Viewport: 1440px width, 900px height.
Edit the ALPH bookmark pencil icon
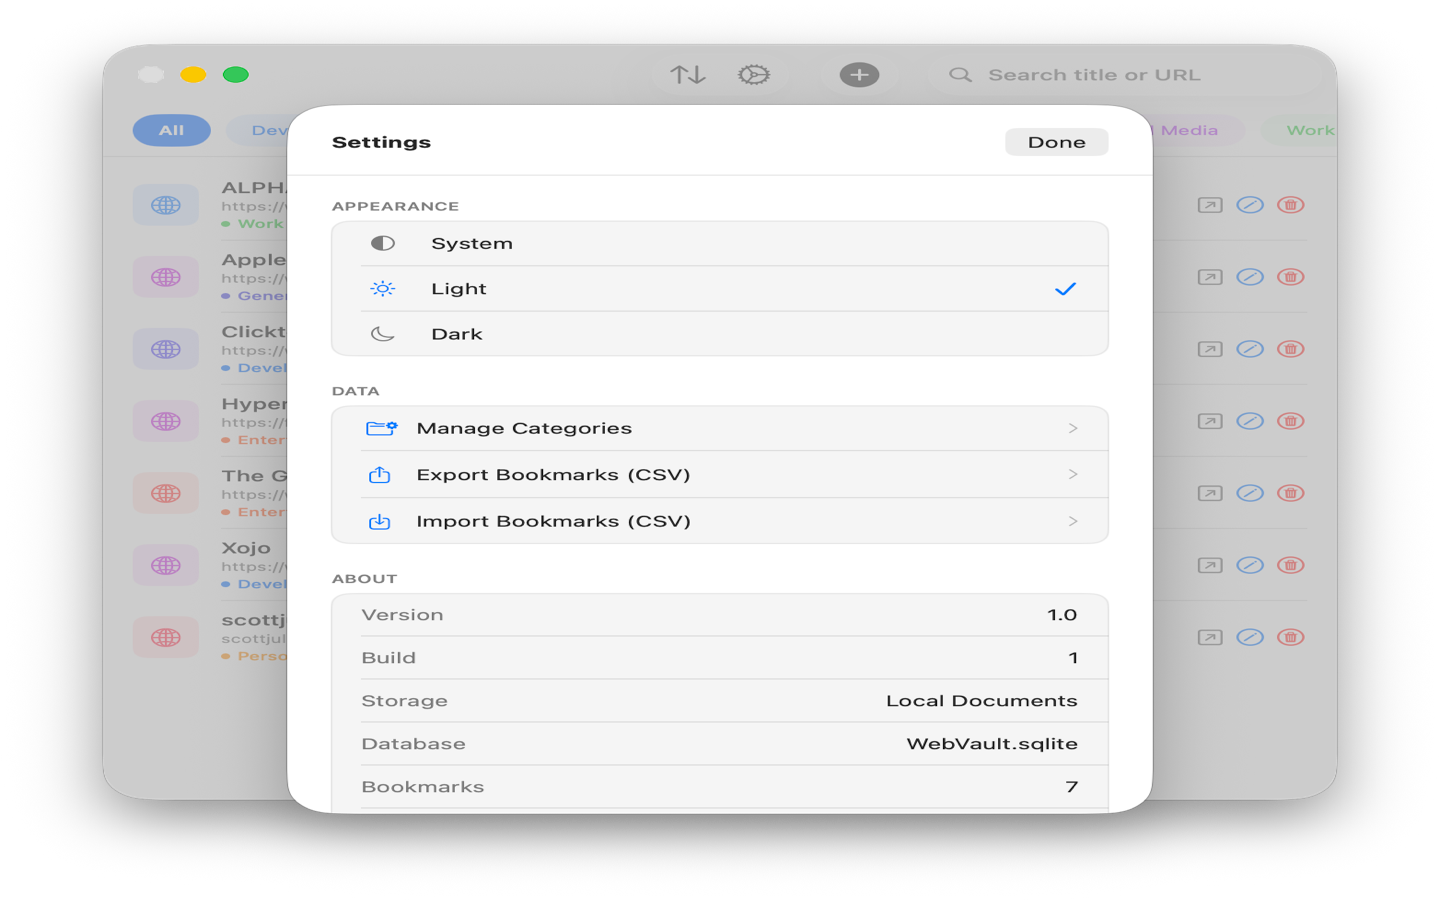click(1250, 205)
